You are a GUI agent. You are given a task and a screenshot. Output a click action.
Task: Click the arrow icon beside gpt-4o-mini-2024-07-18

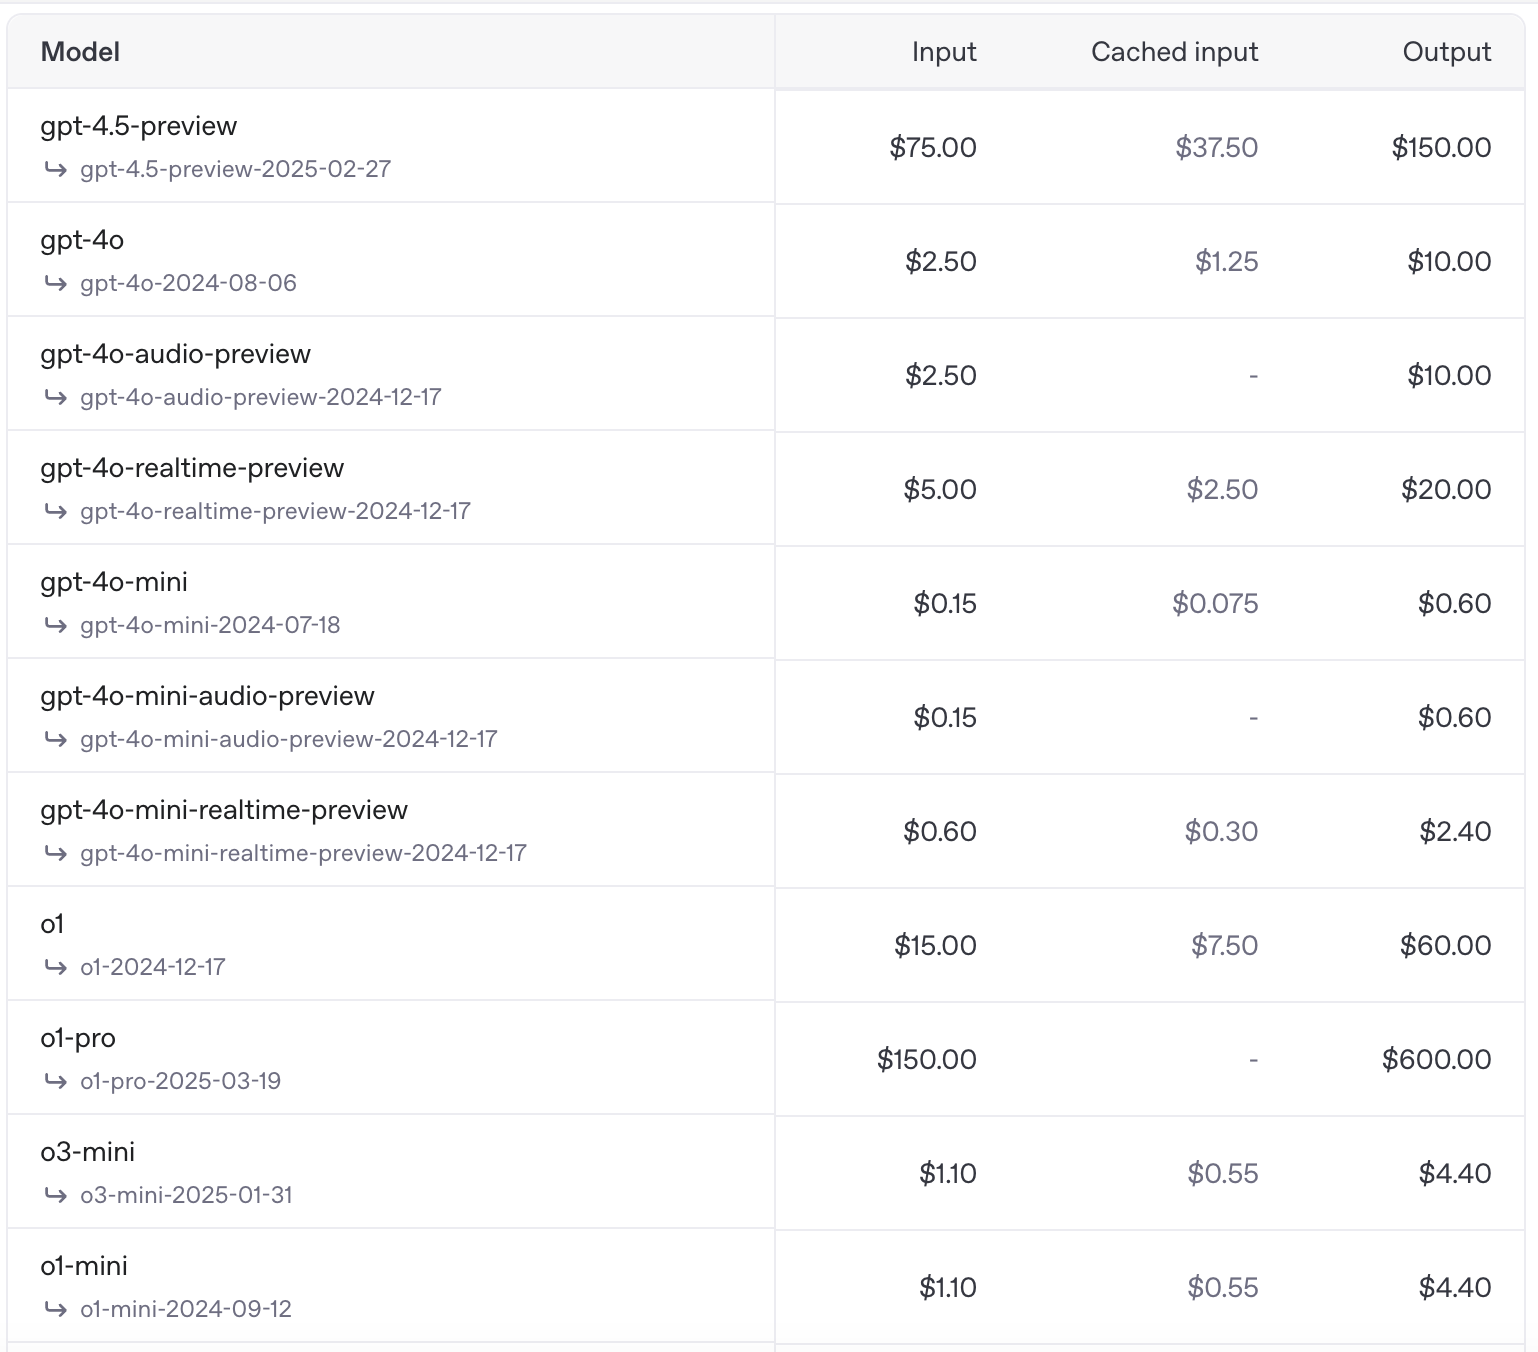[x=56, y=625]
